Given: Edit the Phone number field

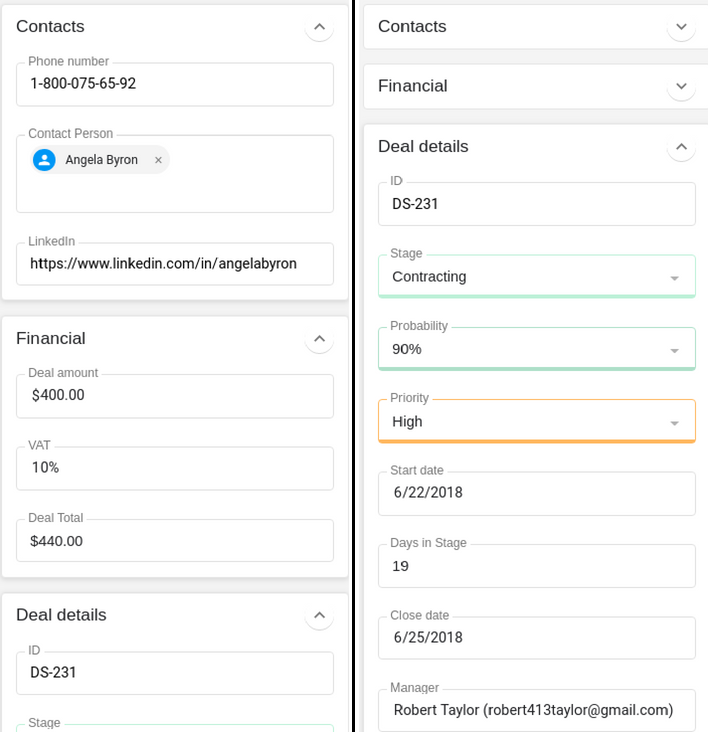Looking at the screenshot, I should coord(175,84).
